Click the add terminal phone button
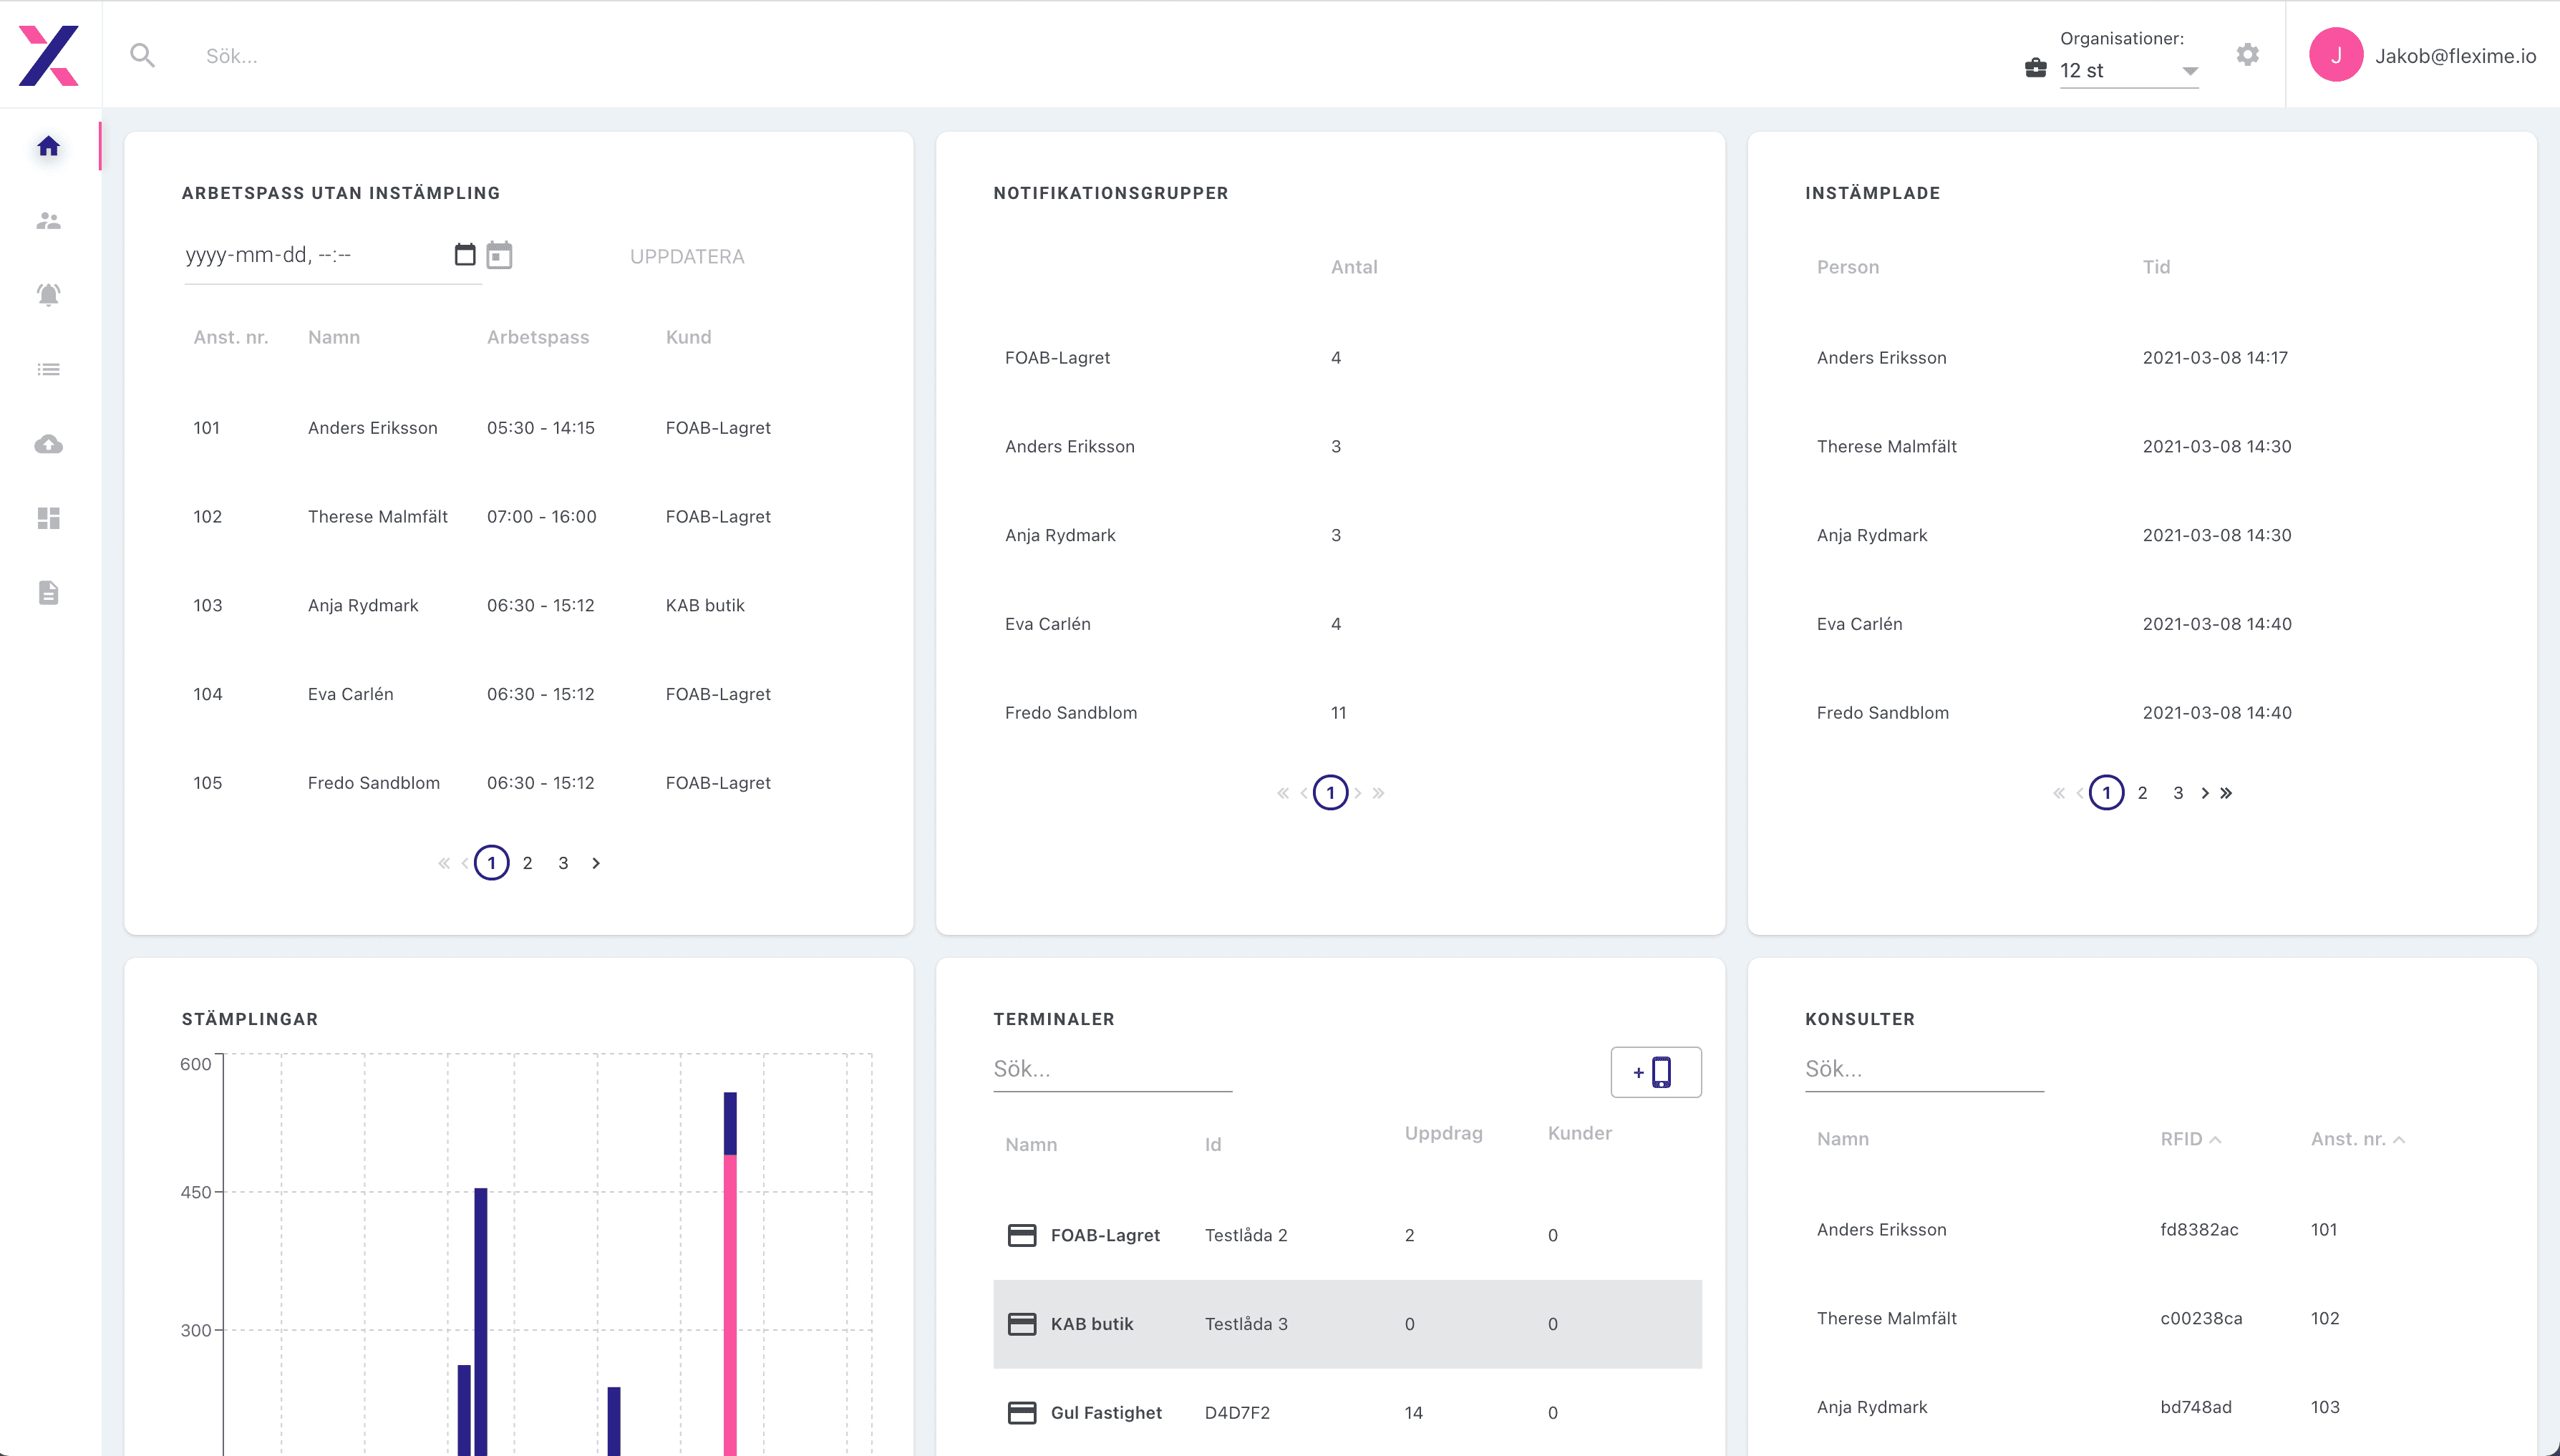This screenshot has width=2560, height=1456. point(1656,1072)
